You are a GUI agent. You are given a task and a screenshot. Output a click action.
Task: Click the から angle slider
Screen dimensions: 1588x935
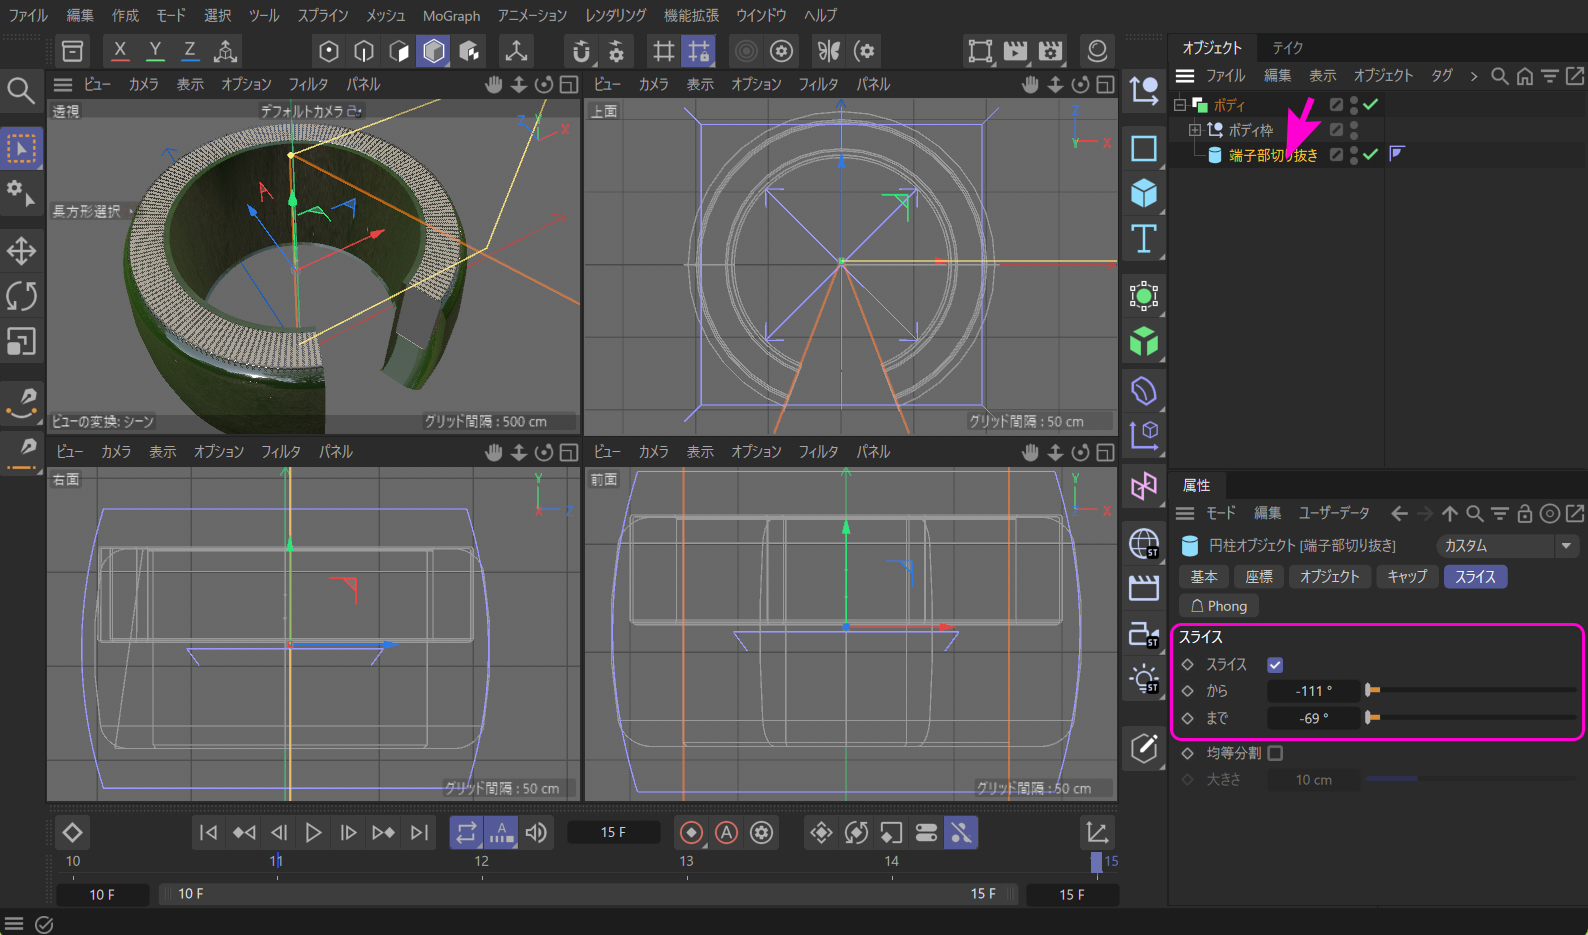pos(1471,691)
